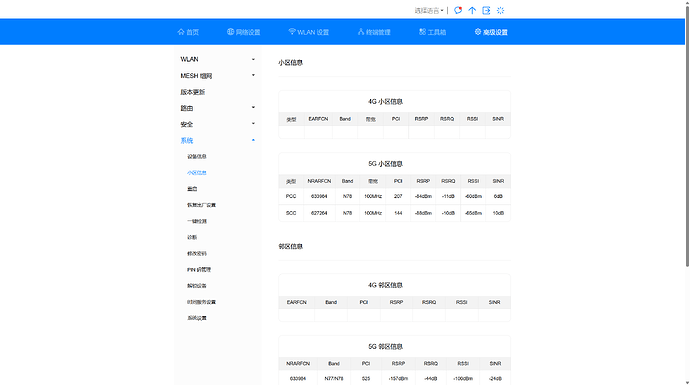The image size is (690, 385).
Task: Click the 5G 邻区信息 table title
Action: tap(385, 346)
